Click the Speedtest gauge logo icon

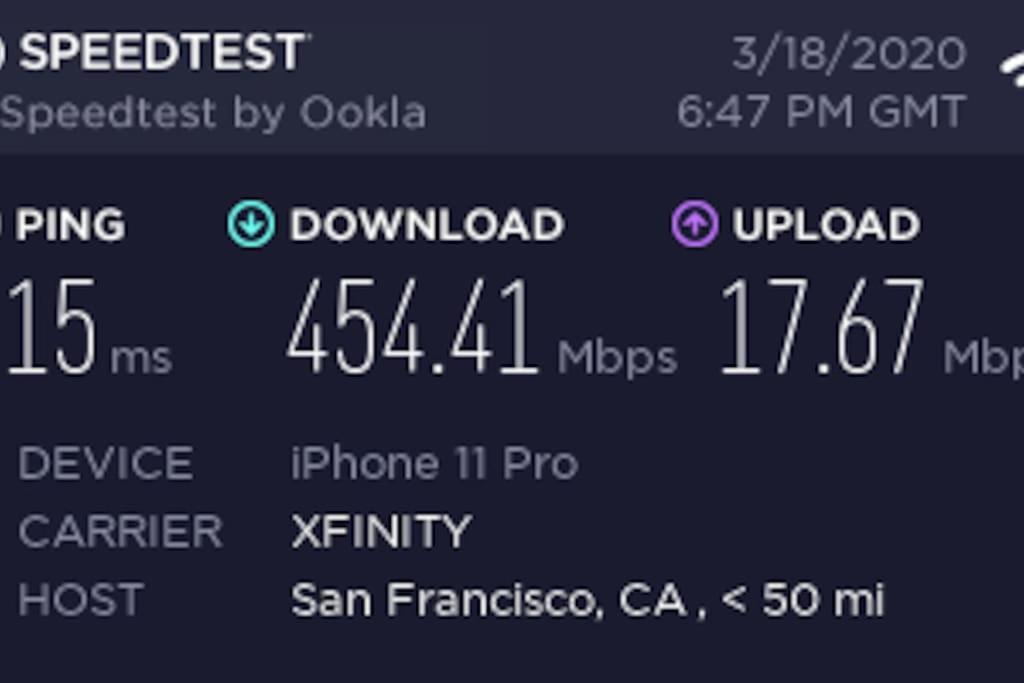(2, 52)
